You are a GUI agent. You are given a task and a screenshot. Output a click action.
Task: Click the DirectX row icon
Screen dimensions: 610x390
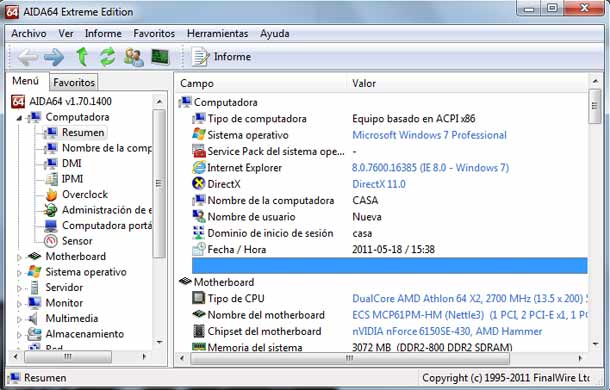[199, 183]
